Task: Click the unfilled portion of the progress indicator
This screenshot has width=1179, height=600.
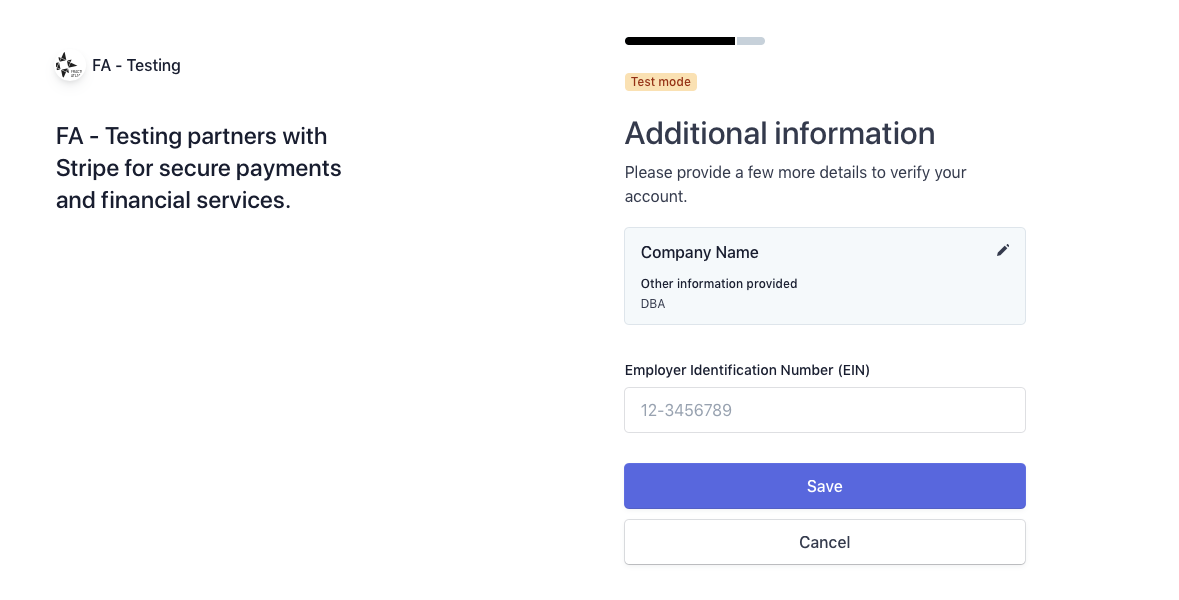Action: point(750,41)
